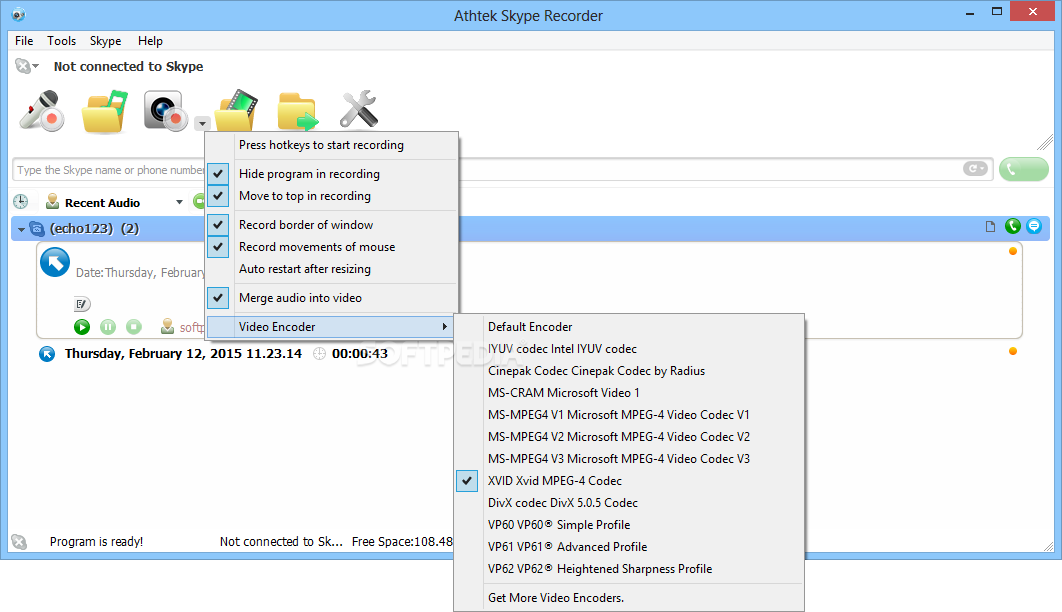The image size is (1062, 612).
Task: Click the green call button
Action: click(1023, 169)
